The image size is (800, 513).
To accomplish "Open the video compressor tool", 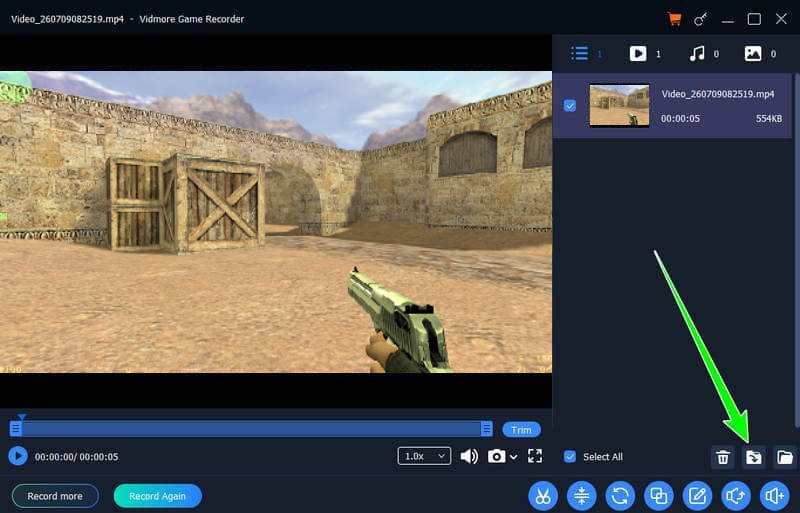I will click(582, 496).
